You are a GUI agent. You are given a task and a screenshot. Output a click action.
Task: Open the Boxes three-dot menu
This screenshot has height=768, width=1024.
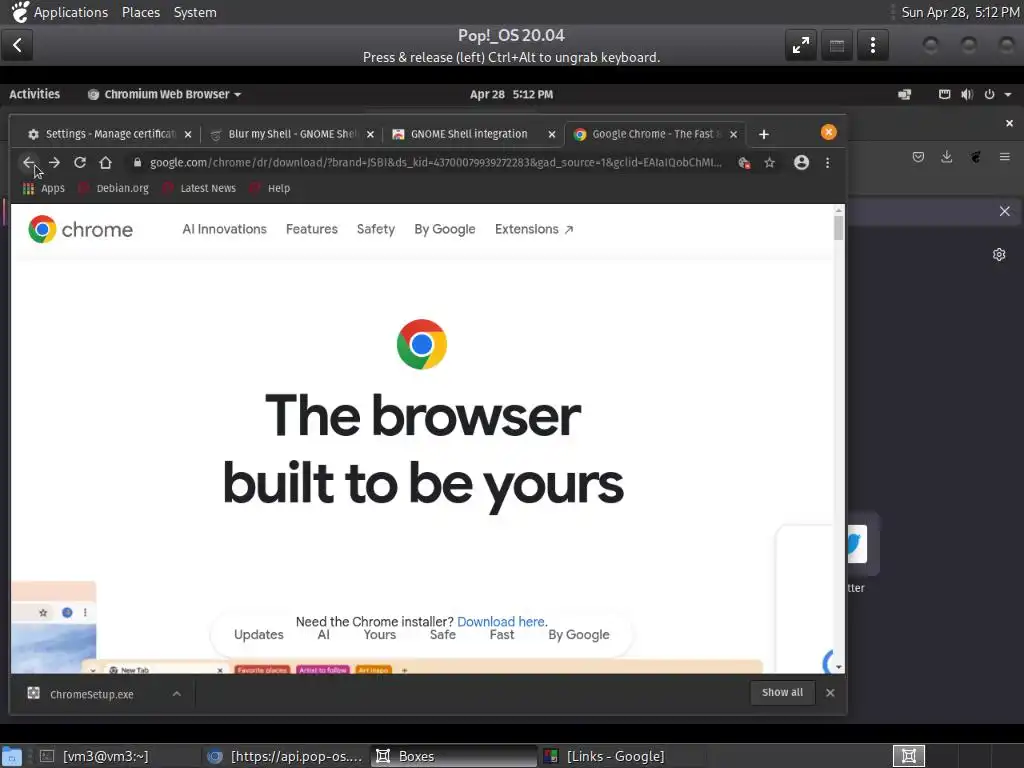(x=872, y=45)
